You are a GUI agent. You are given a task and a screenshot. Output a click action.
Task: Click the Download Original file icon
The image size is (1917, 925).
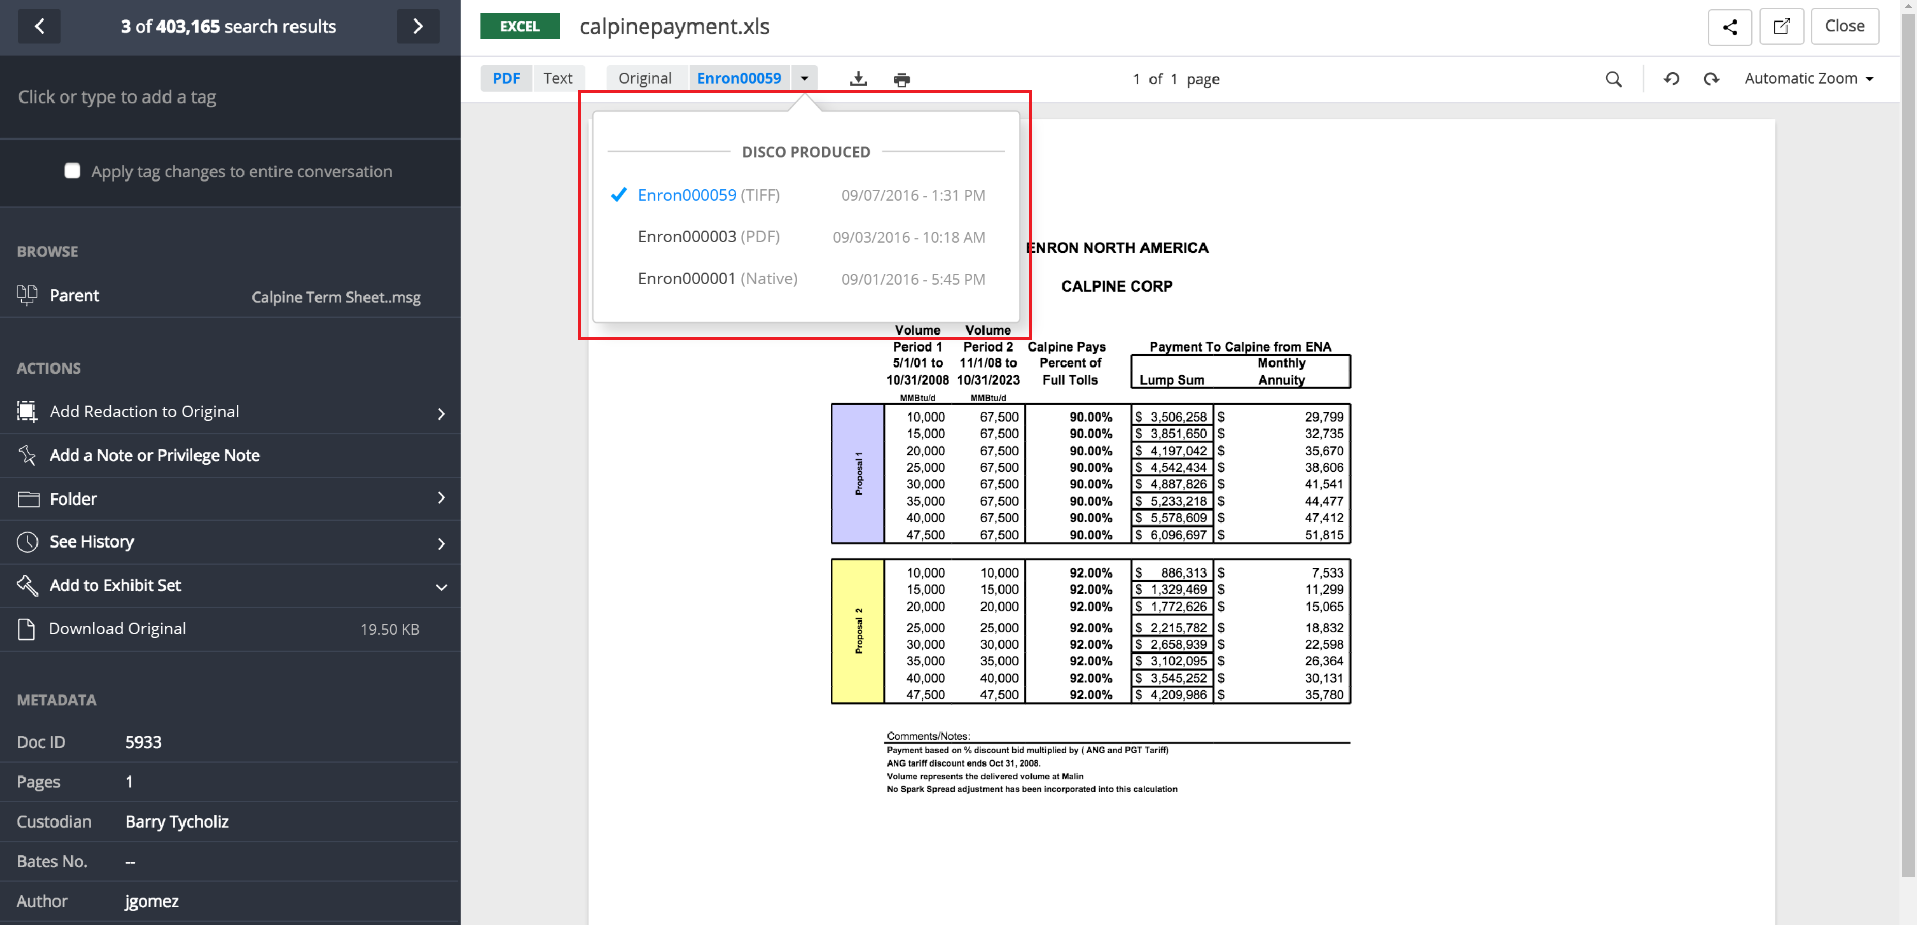point(27,628)
